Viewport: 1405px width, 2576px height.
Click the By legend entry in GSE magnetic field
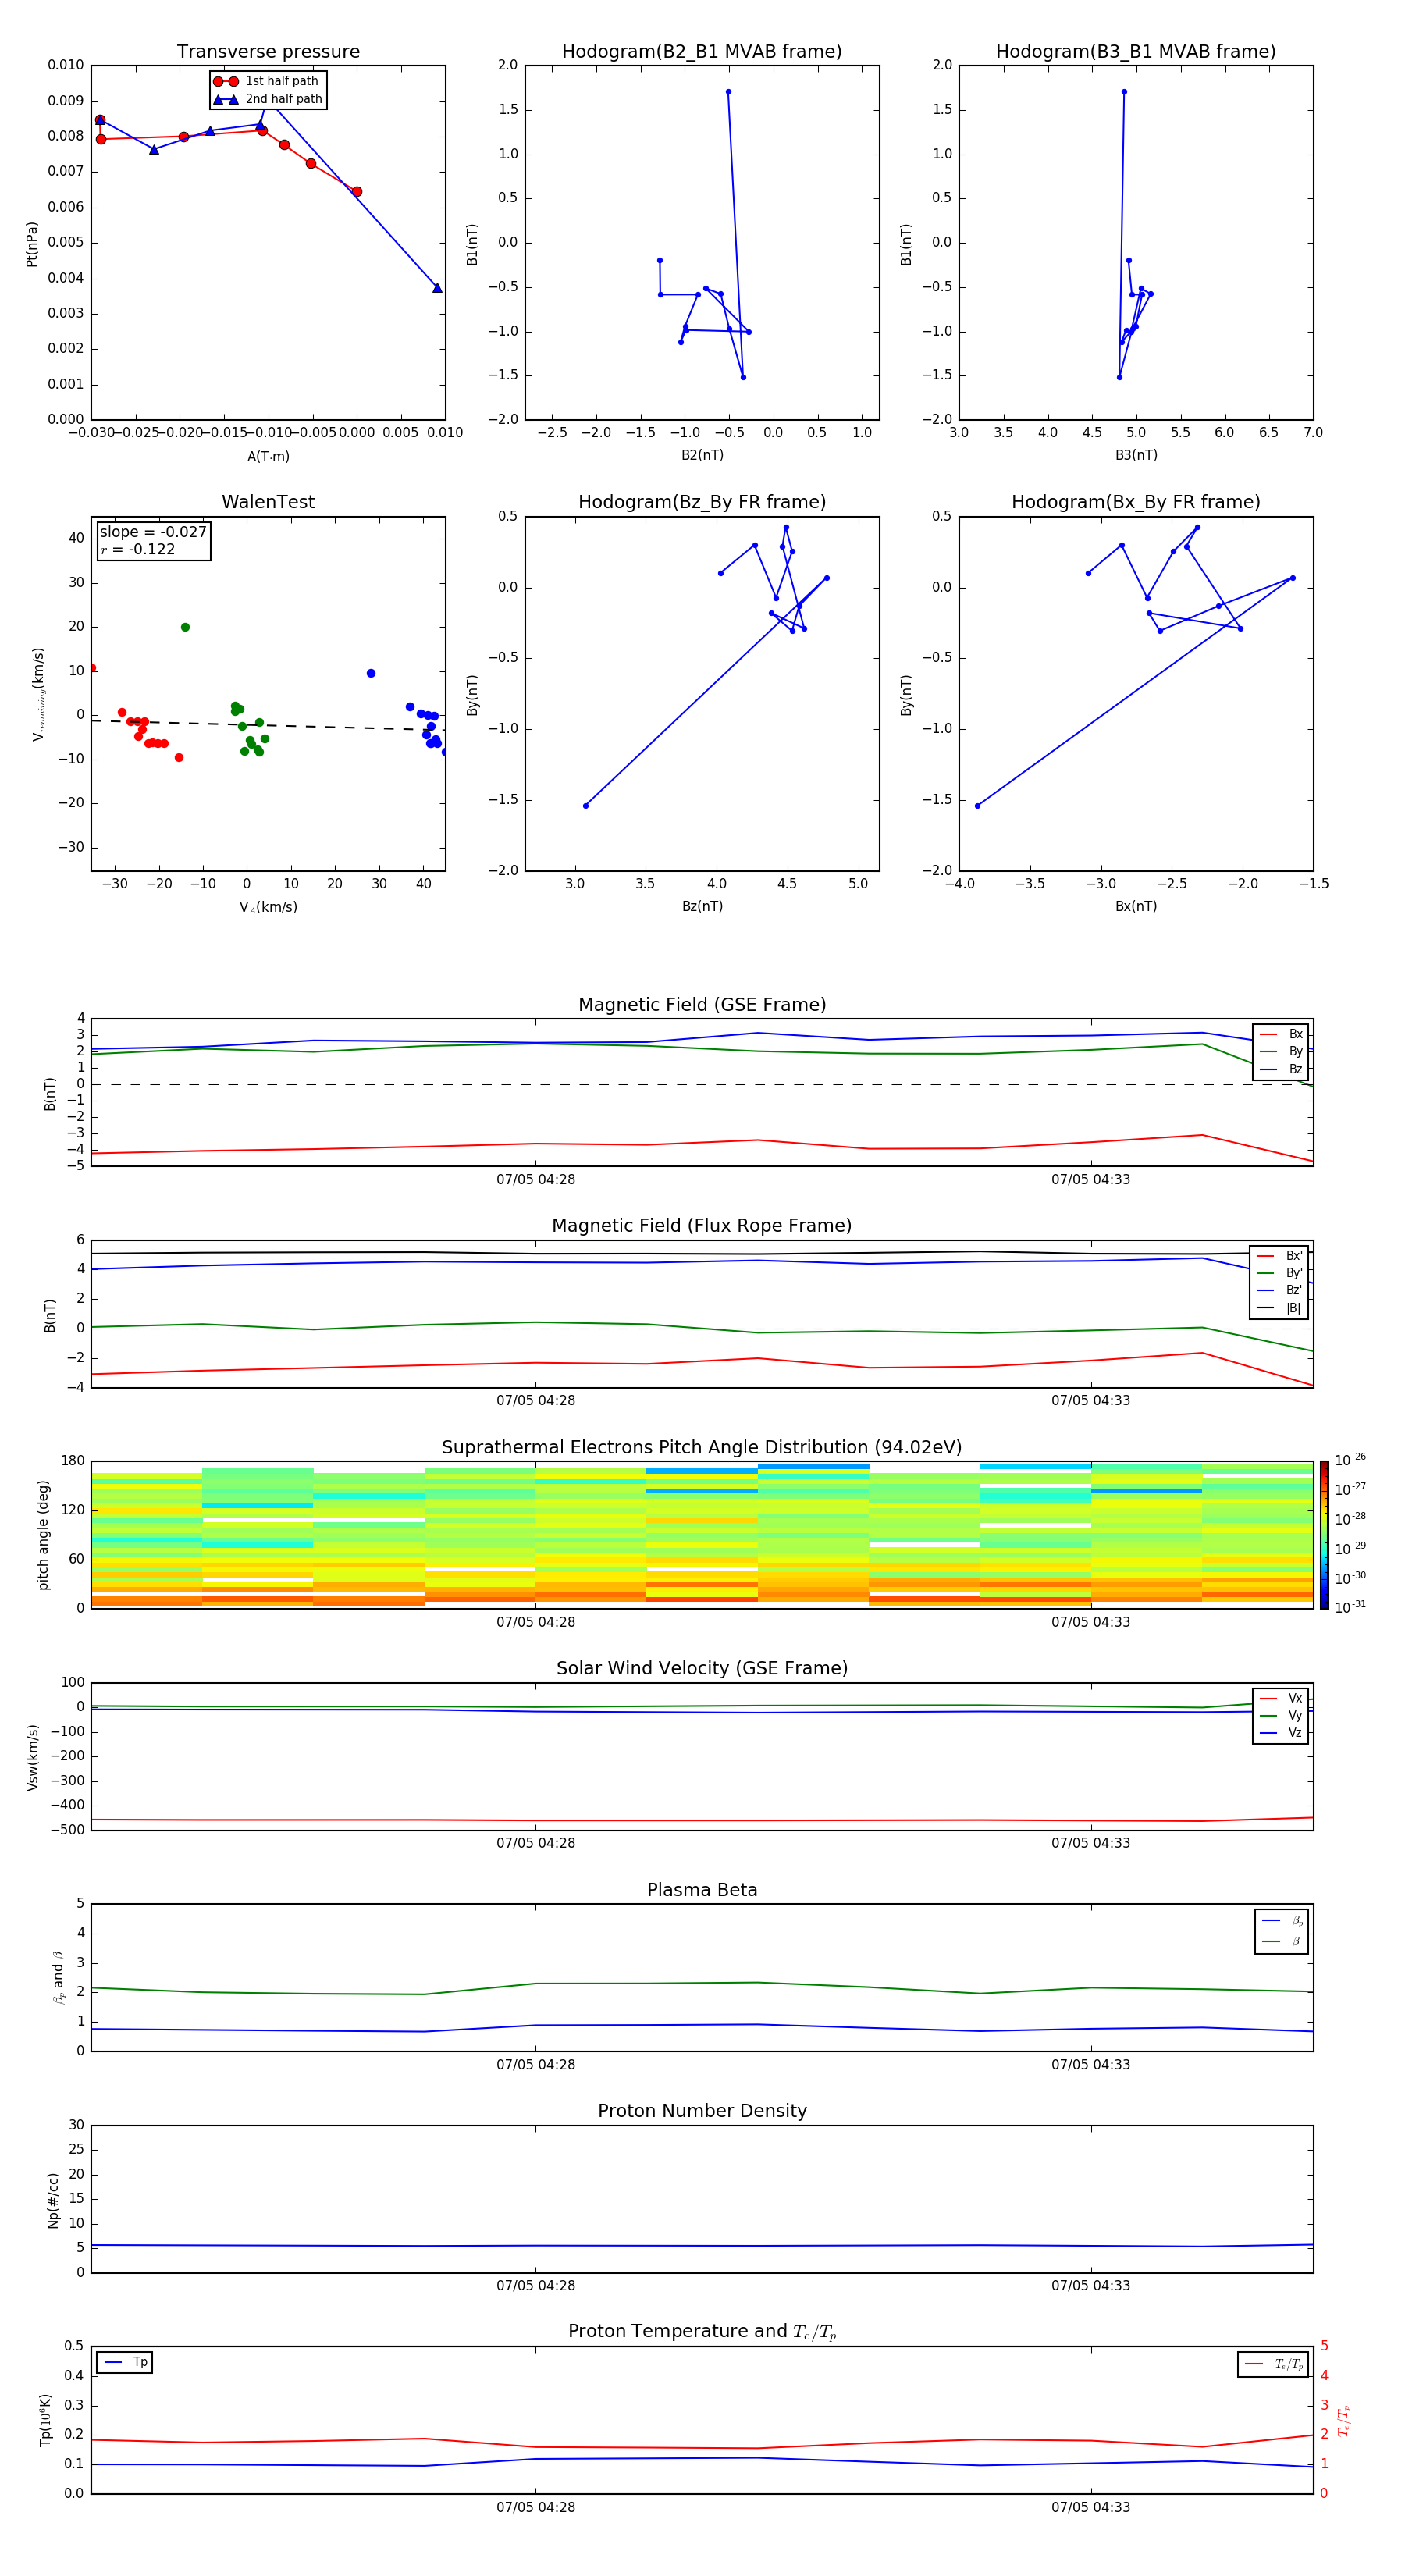pos(1281,1052)
